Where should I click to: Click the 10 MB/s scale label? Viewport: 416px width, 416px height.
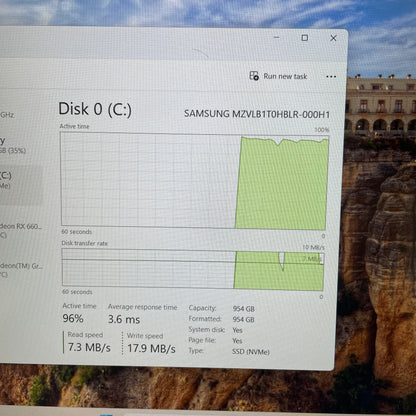pos(313,247)
